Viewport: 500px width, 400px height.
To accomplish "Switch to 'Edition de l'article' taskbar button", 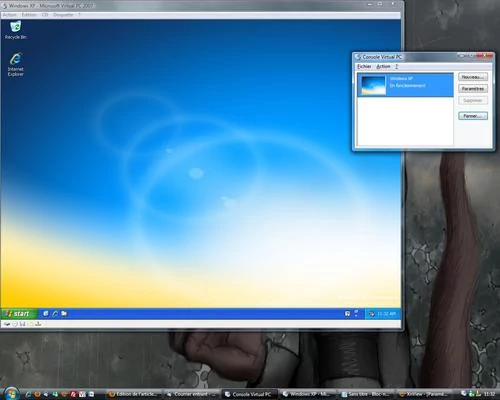I will (x=134, y=394).
